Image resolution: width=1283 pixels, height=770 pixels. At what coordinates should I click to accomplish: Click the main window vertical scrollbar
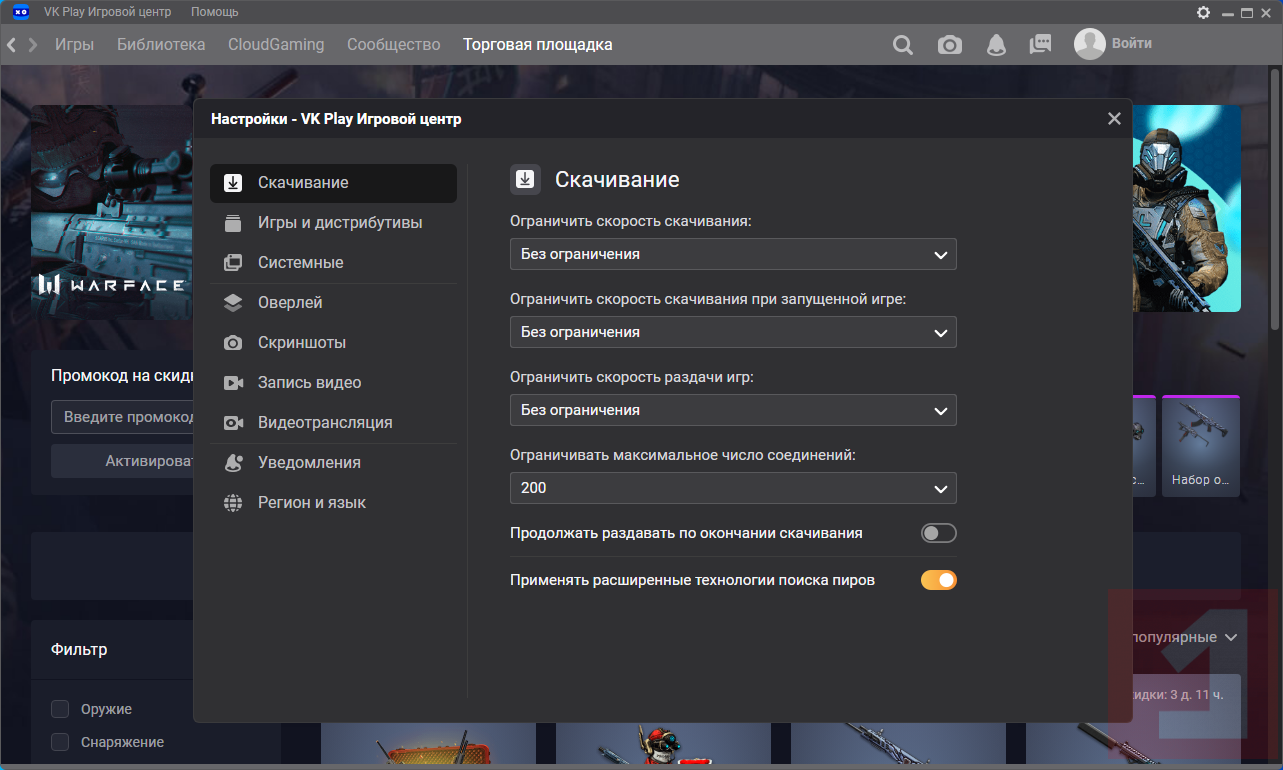coord(1276,200)
